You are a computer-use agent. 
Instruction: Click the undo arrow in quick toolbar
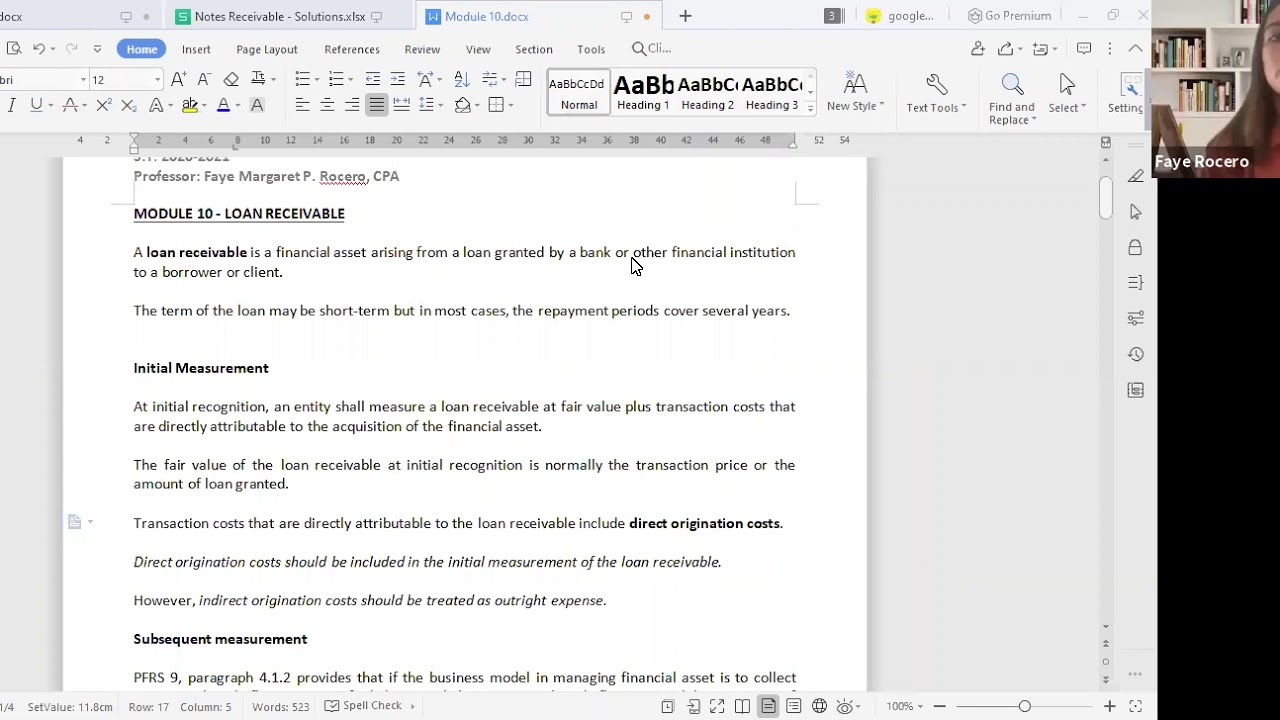(38, 48)
